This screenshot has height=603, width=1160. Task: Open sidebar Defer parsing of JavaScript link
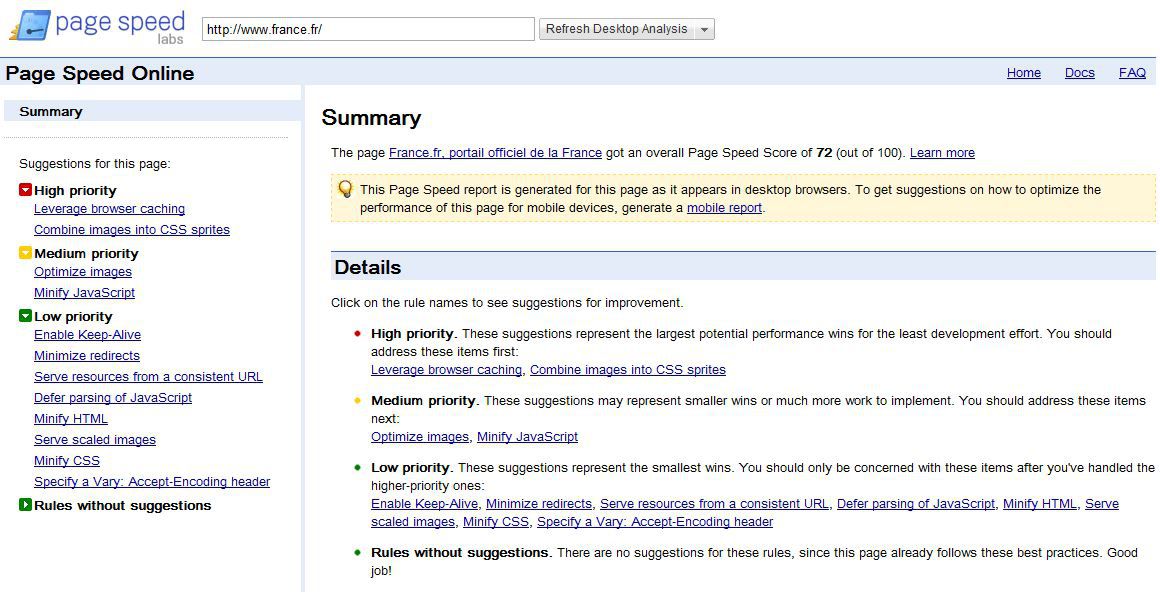(112, 397)
